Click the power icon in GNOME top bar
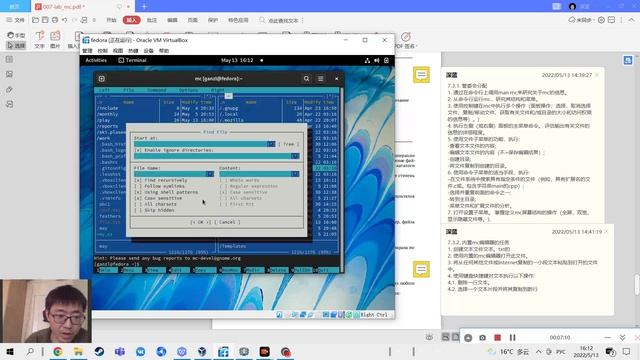 (x=386, y=60)
